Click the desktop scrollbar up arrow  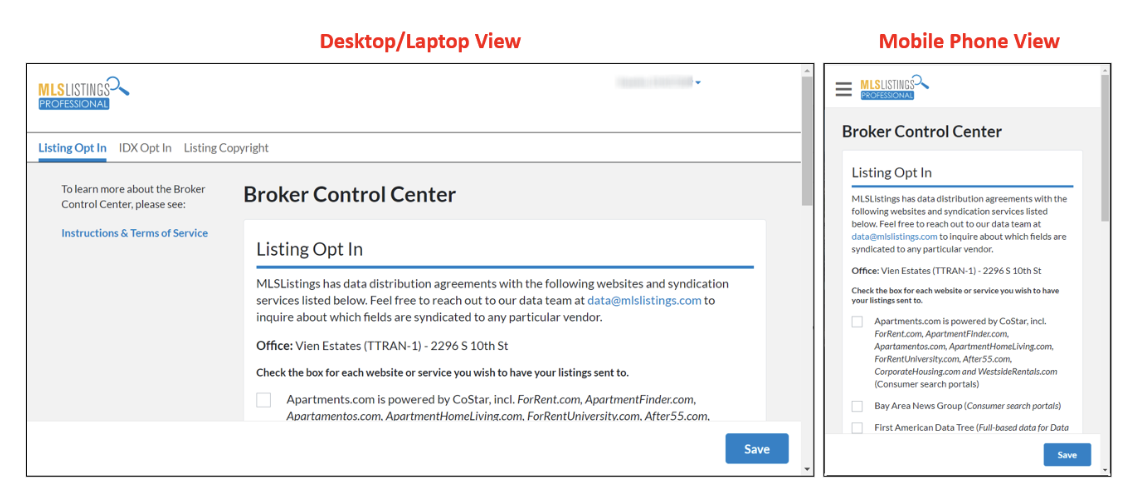pos(808,70)
